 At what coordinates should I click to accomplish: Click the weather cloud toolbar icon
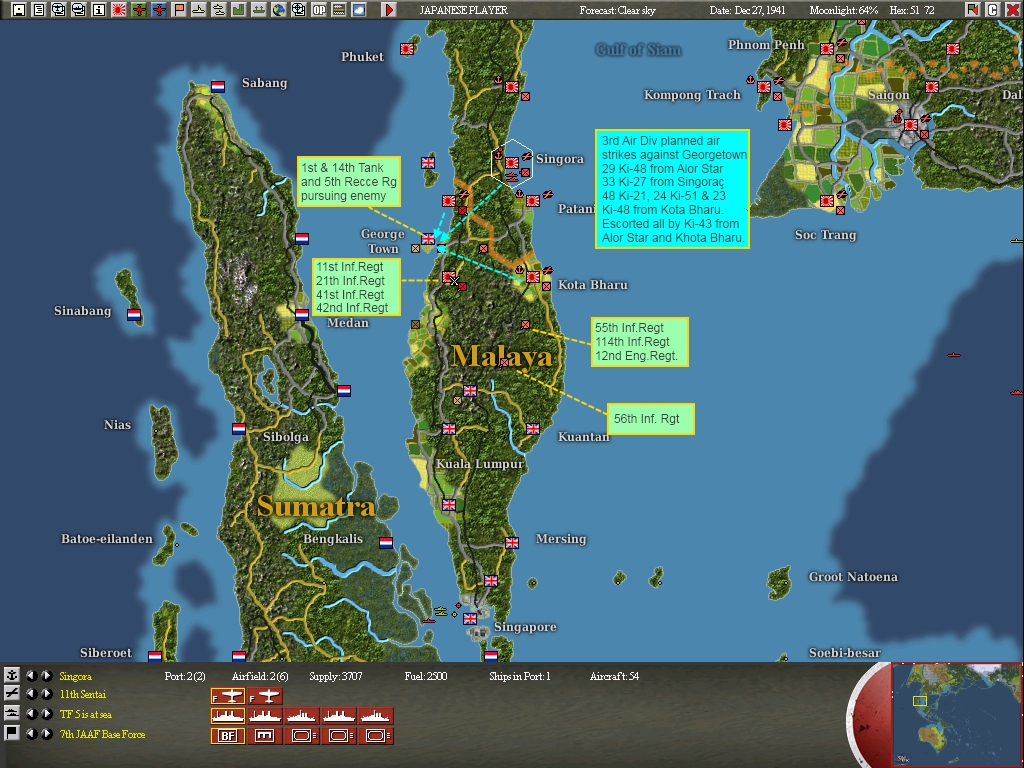357,9
